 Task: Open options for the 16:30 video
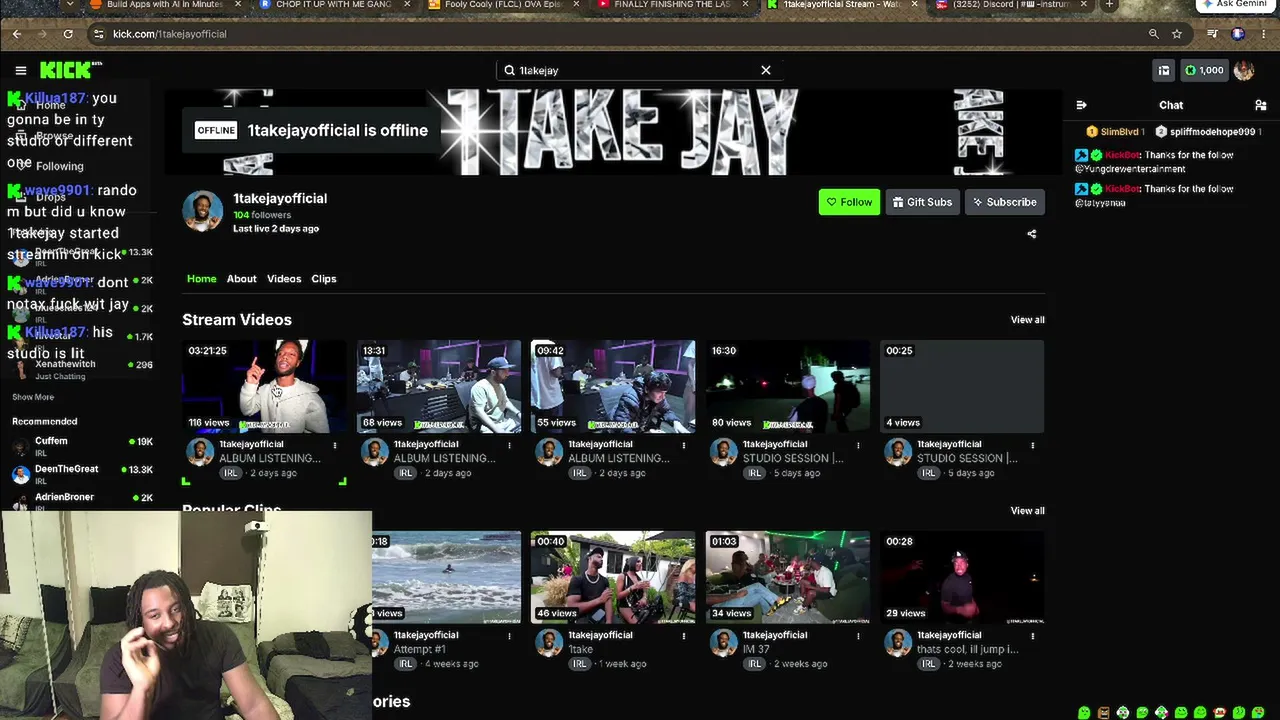858,445
